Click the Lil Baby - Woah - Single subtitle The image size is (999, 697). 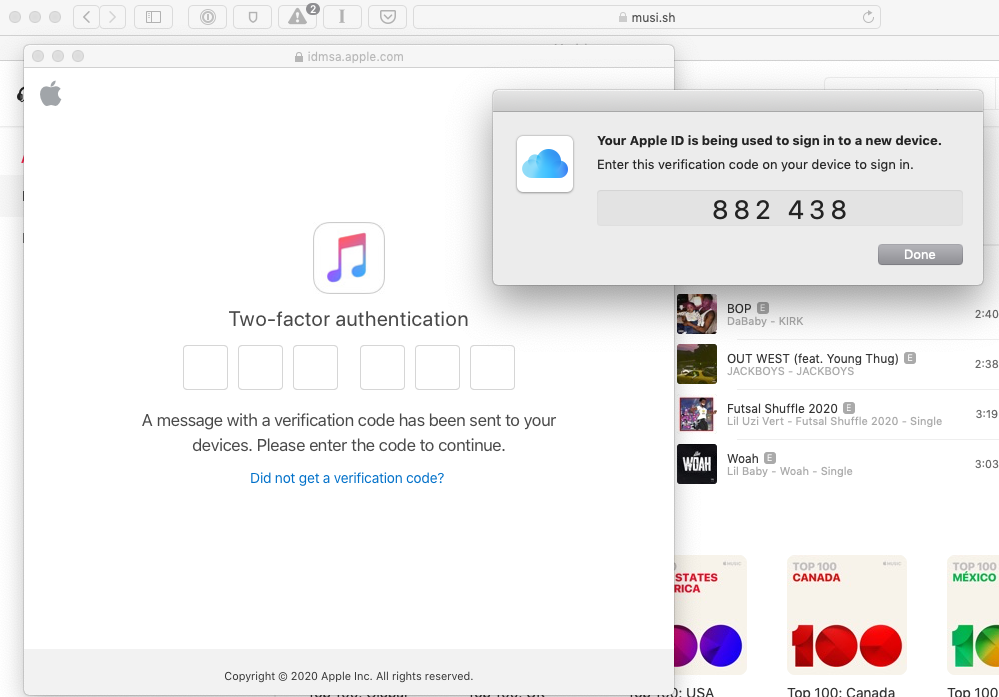[x=789, y=471]
